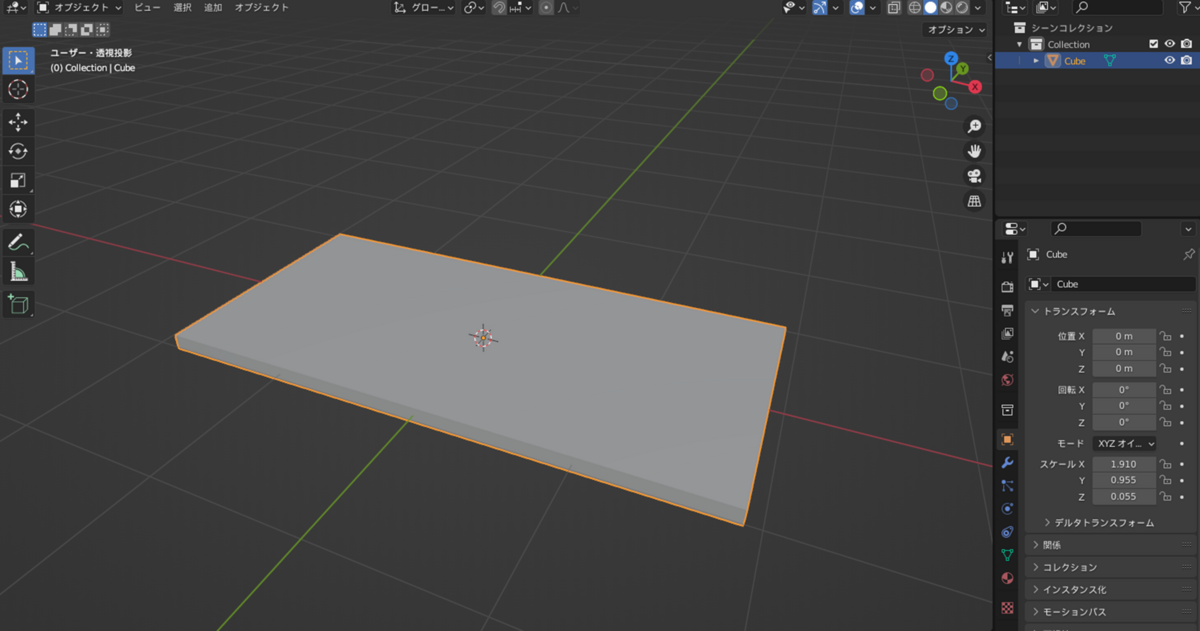Open the Physics properties tab
1200x631 pixels.
(x=1007, y=509)
